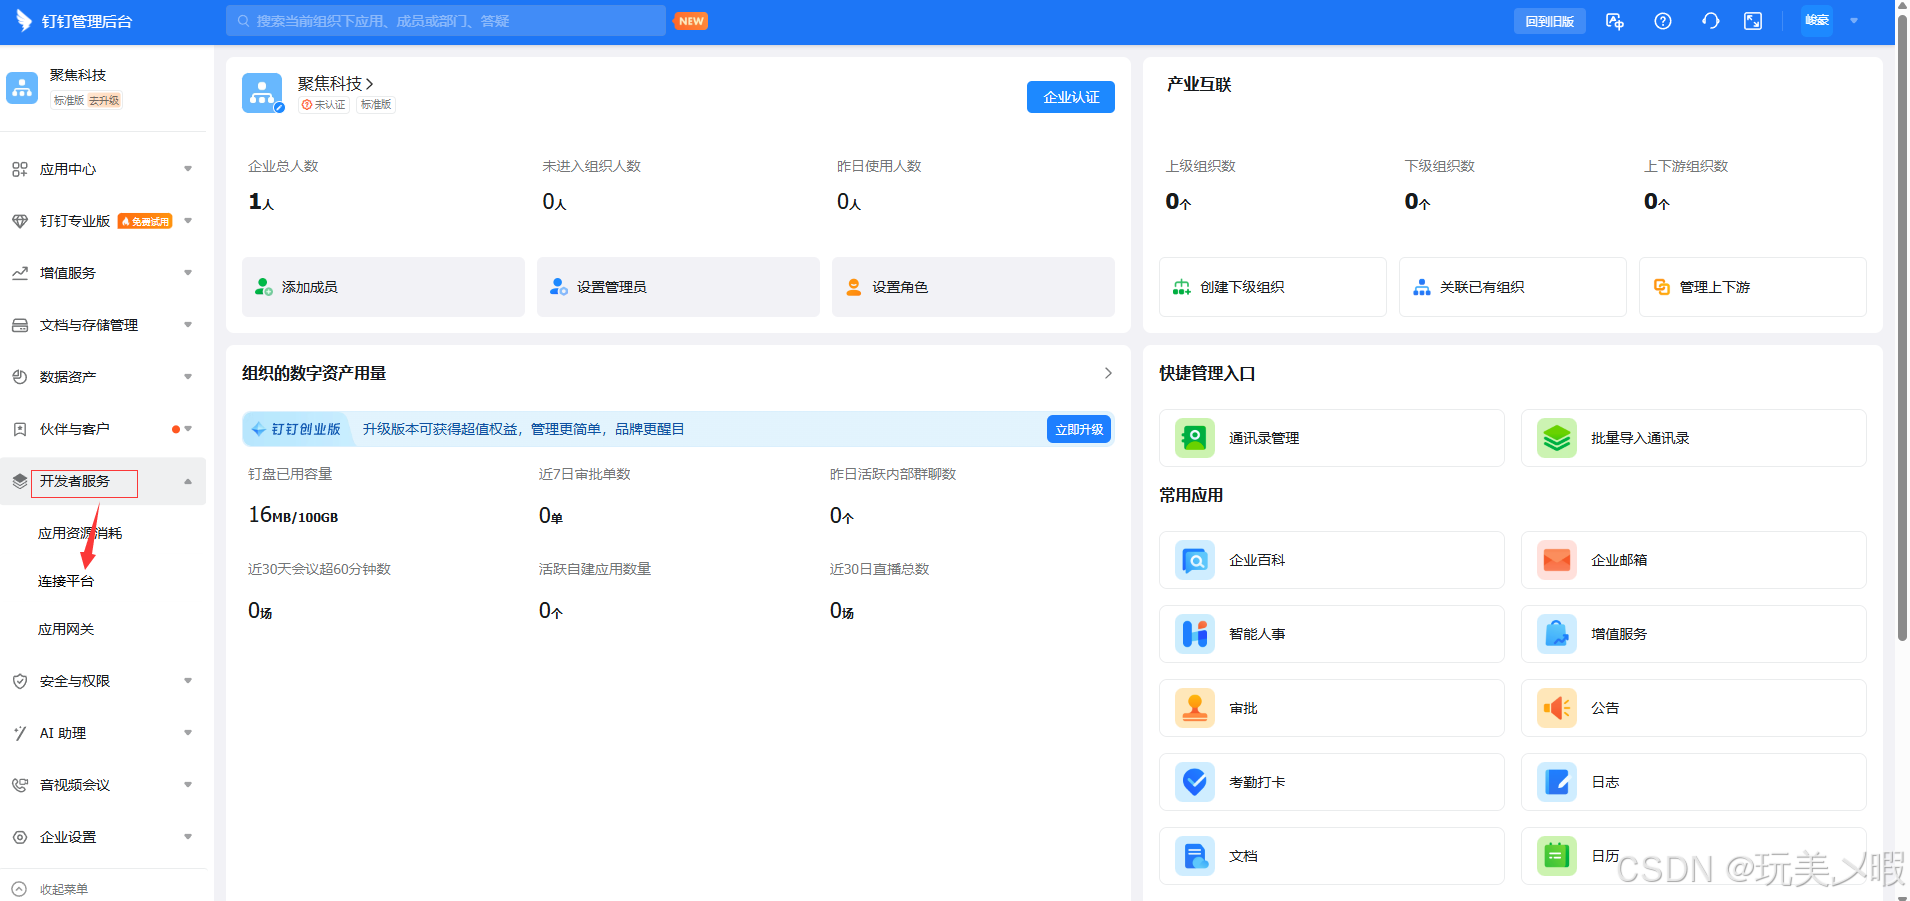1910x901 pixels.
Task: Click the 关联已有组织 blue icon
Action: 1421,287
